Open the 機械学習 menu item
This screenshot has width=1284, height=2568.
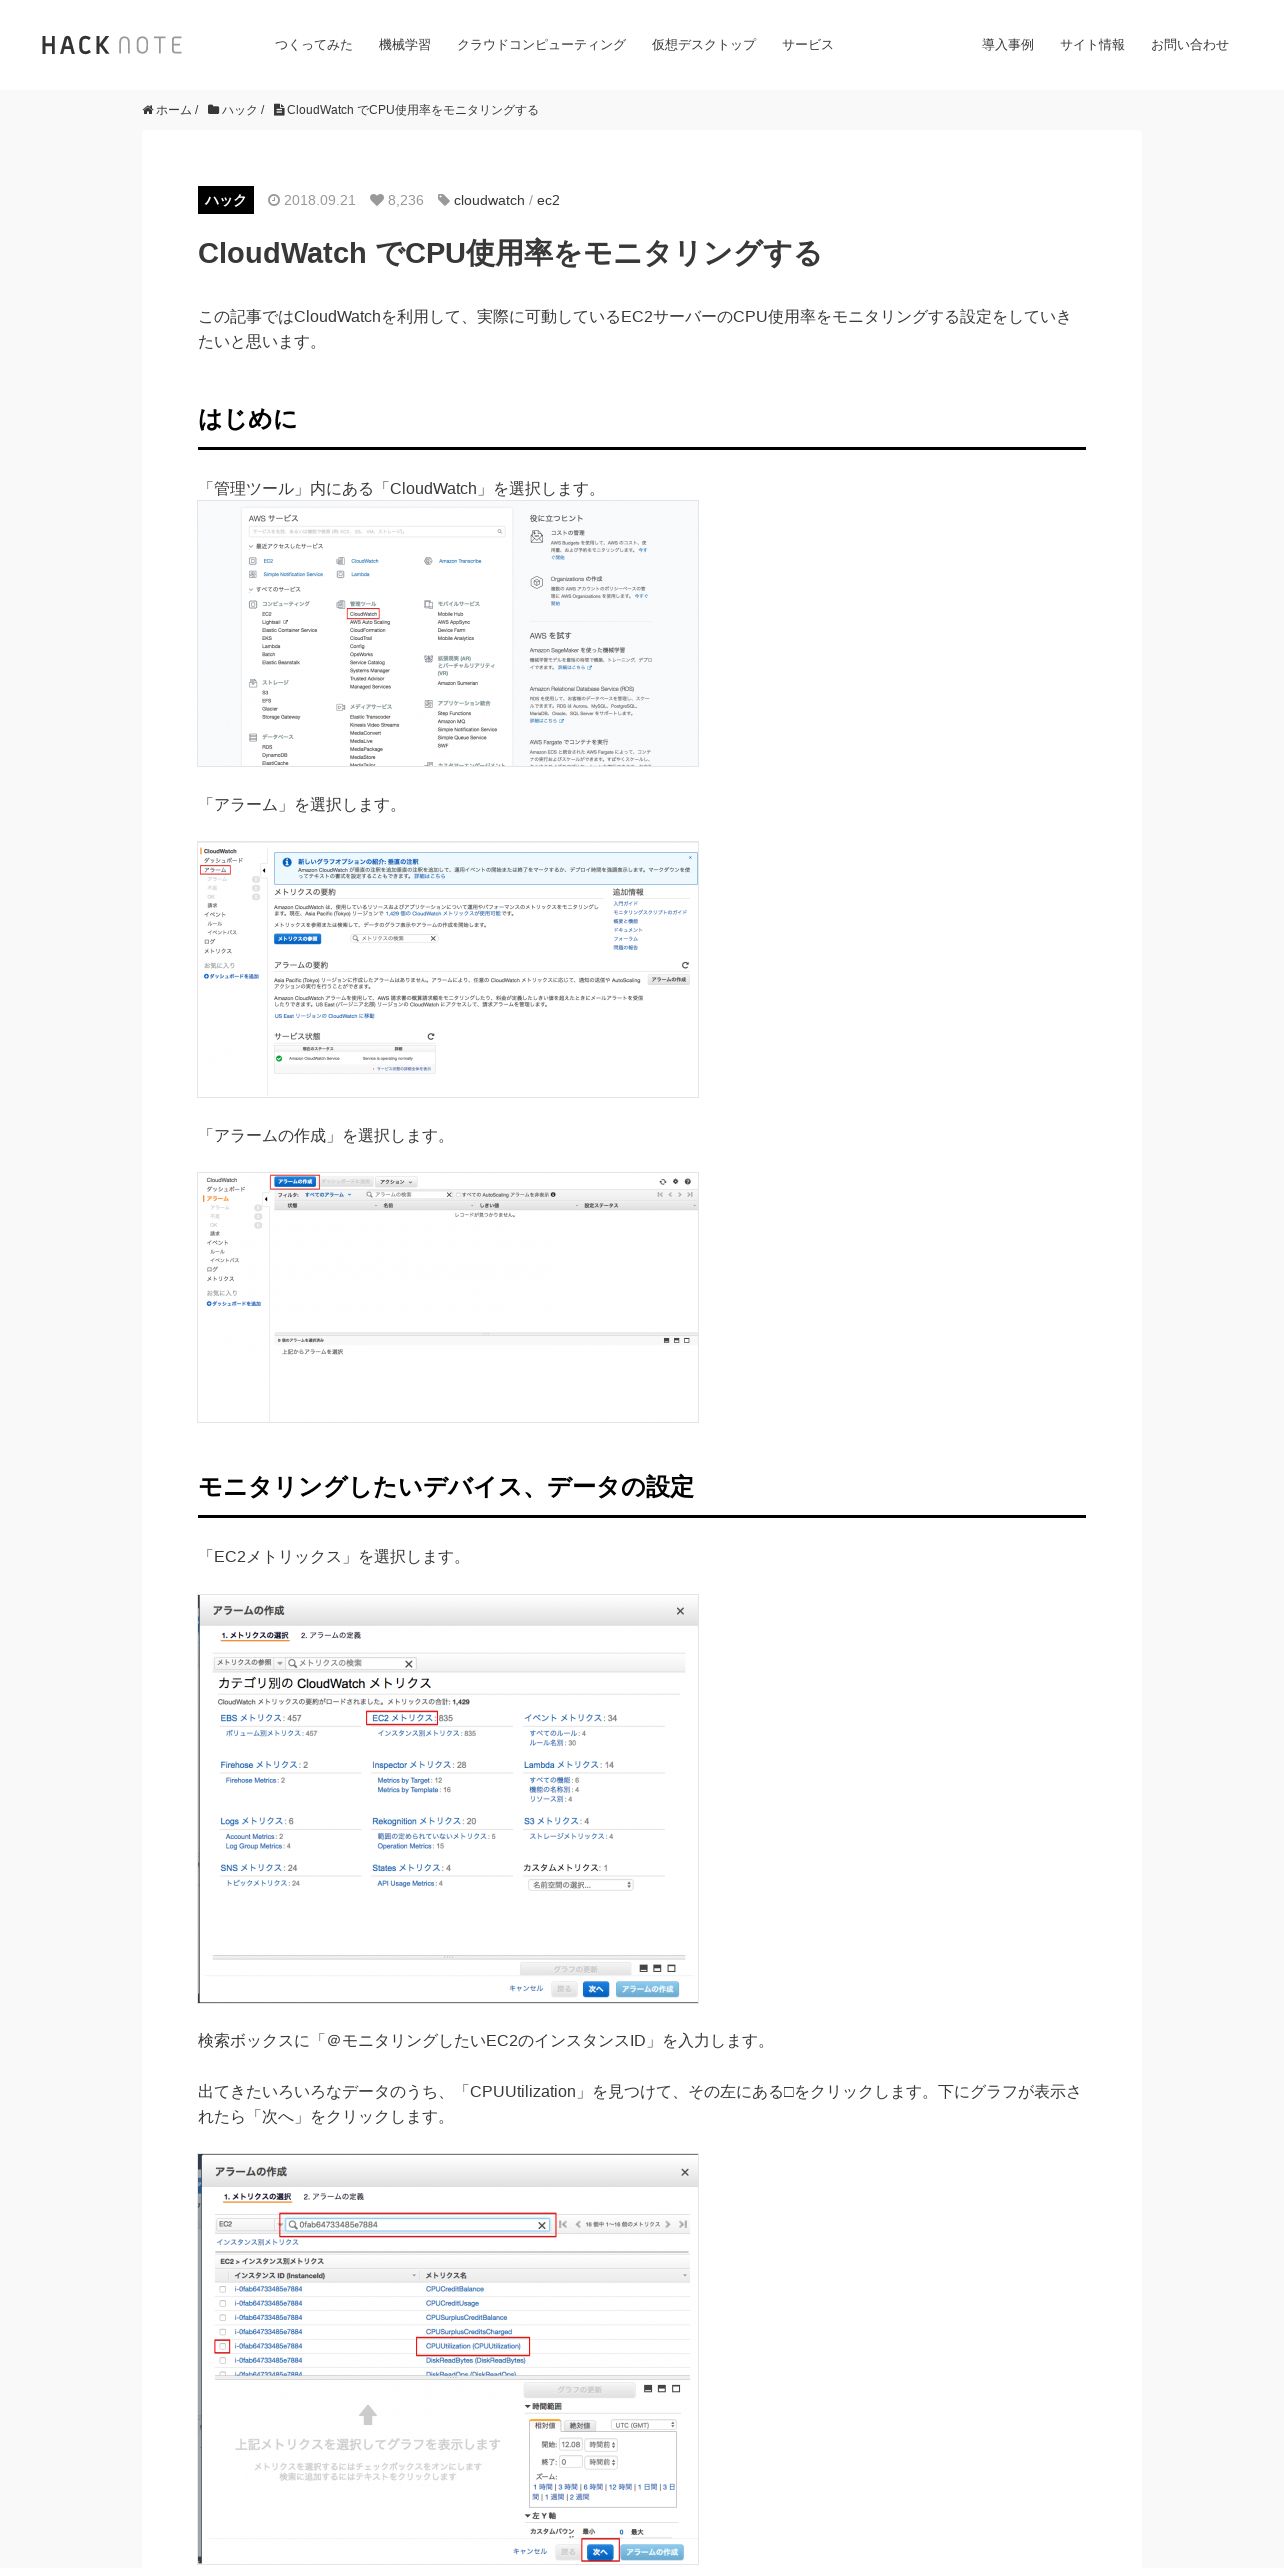(405, 45)
